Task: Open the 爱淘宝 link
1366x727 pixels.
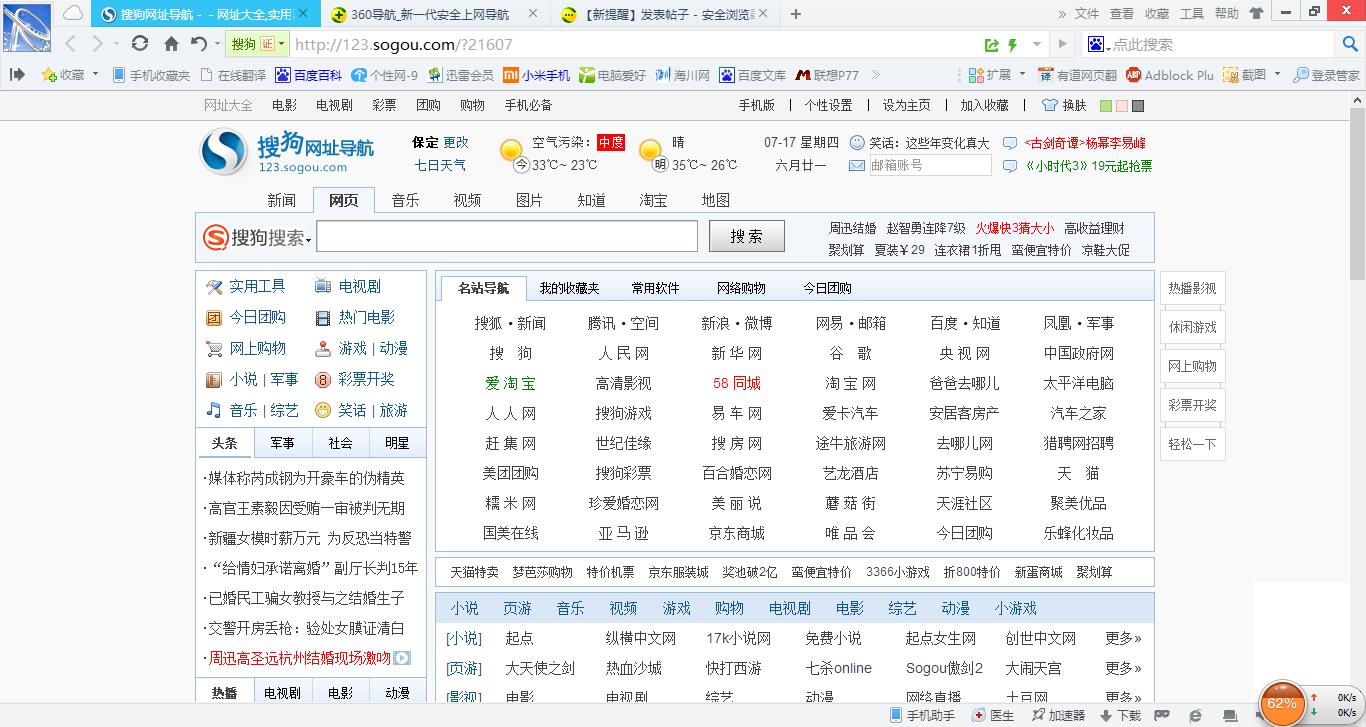Action: 511,383
